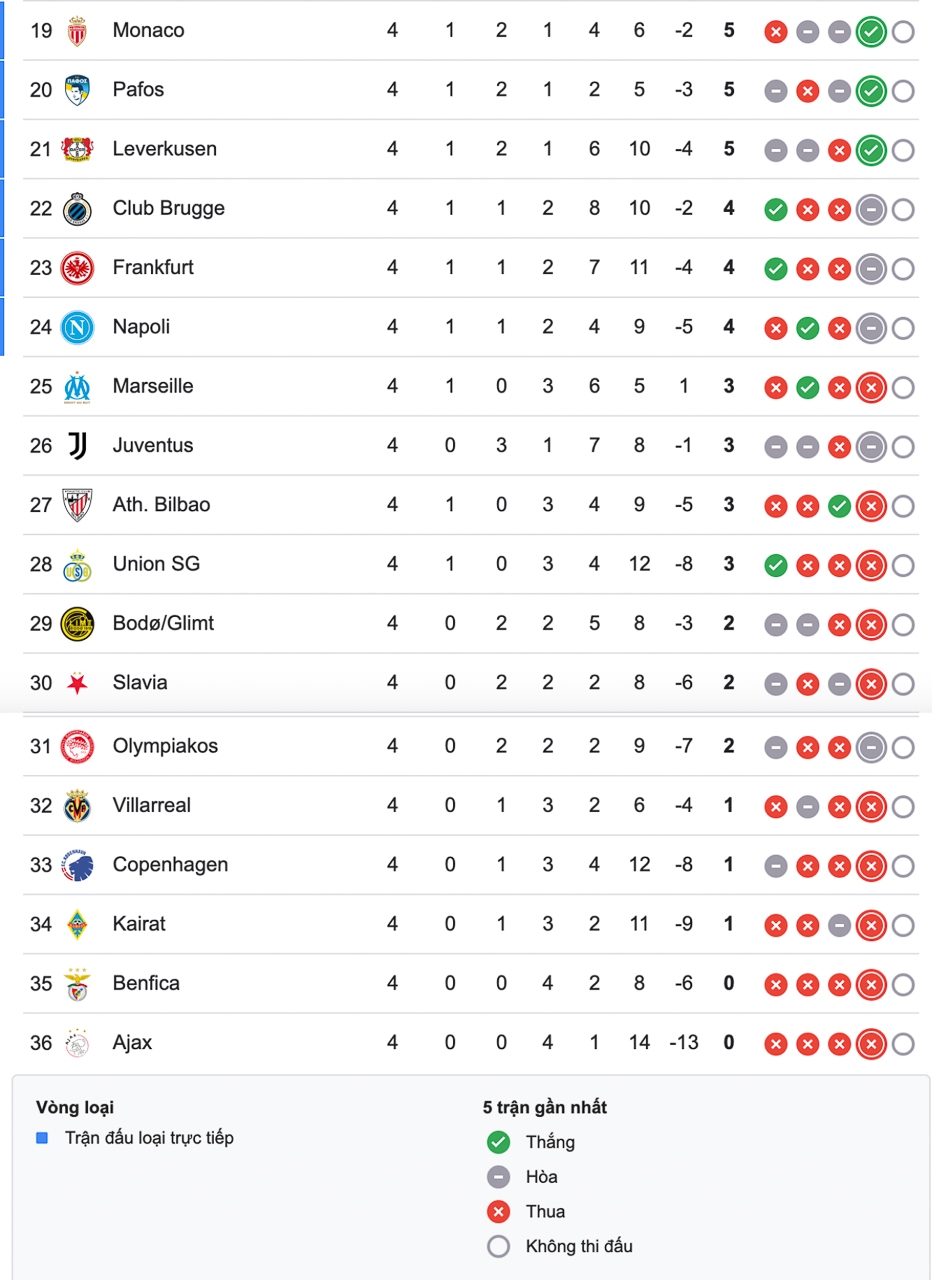Click the Juventus club logo
The height and width of the screenshot is (1280, 932).
pyautogui.click(x=77, y=446)
